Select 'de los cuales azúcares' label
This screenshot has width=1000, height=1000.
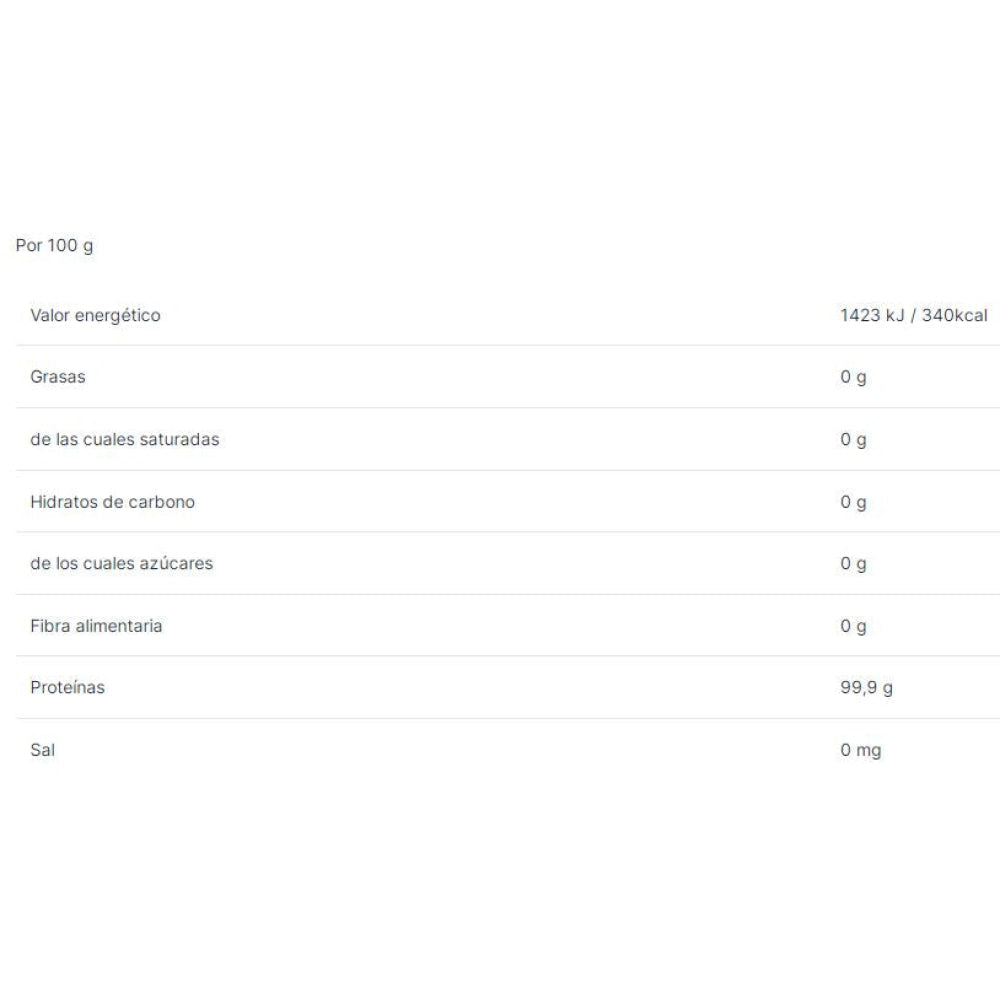point(121,564)
